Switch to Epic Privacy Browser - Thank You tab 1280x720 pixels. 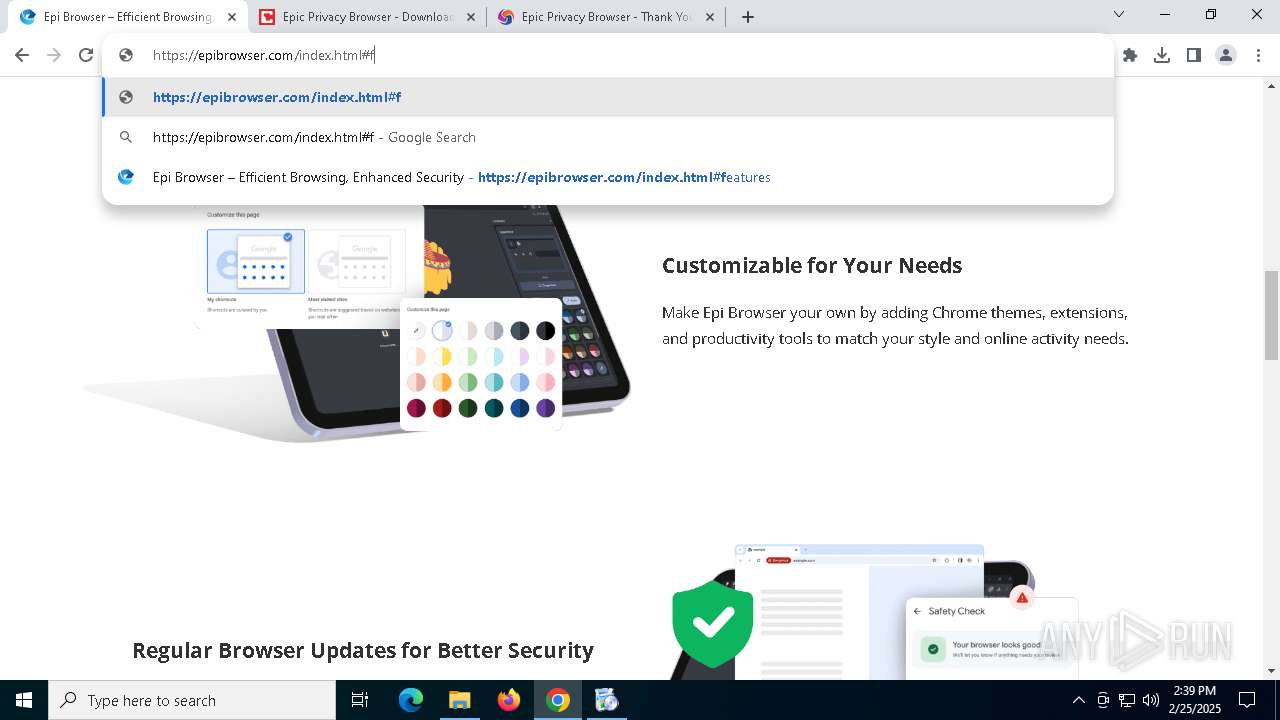[x=606, y=17]
